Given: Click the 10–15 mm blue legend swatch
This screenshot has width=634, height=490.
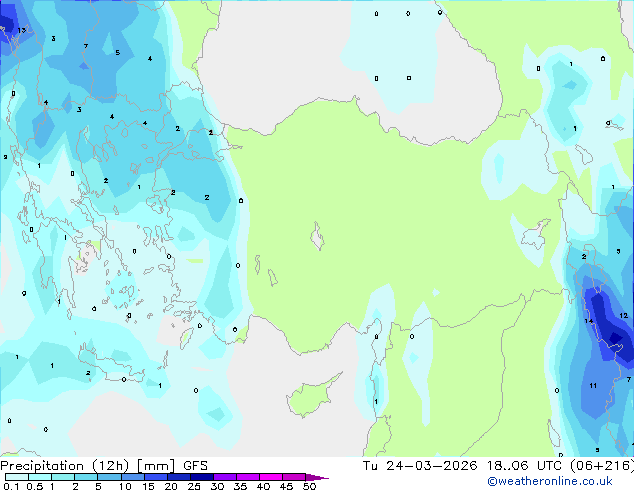Looking at the screenshot, I should [x=133, y=477].
